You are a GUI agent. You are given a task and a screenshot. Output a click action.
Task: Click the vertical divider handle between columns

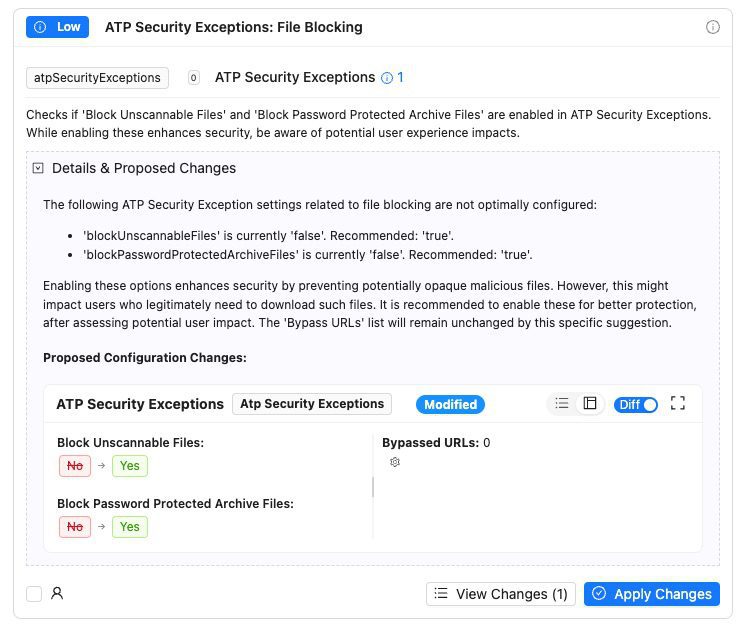point(373,487)
